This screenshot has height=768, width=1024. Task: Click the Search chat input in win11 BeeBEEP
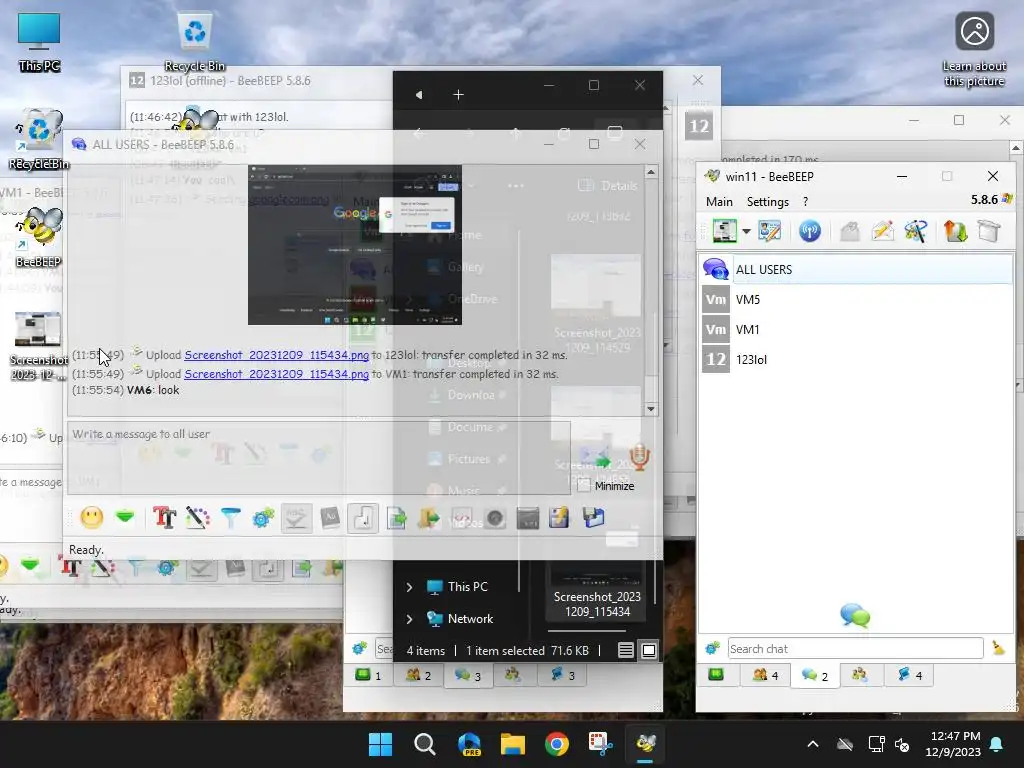(x=855, y=648)
